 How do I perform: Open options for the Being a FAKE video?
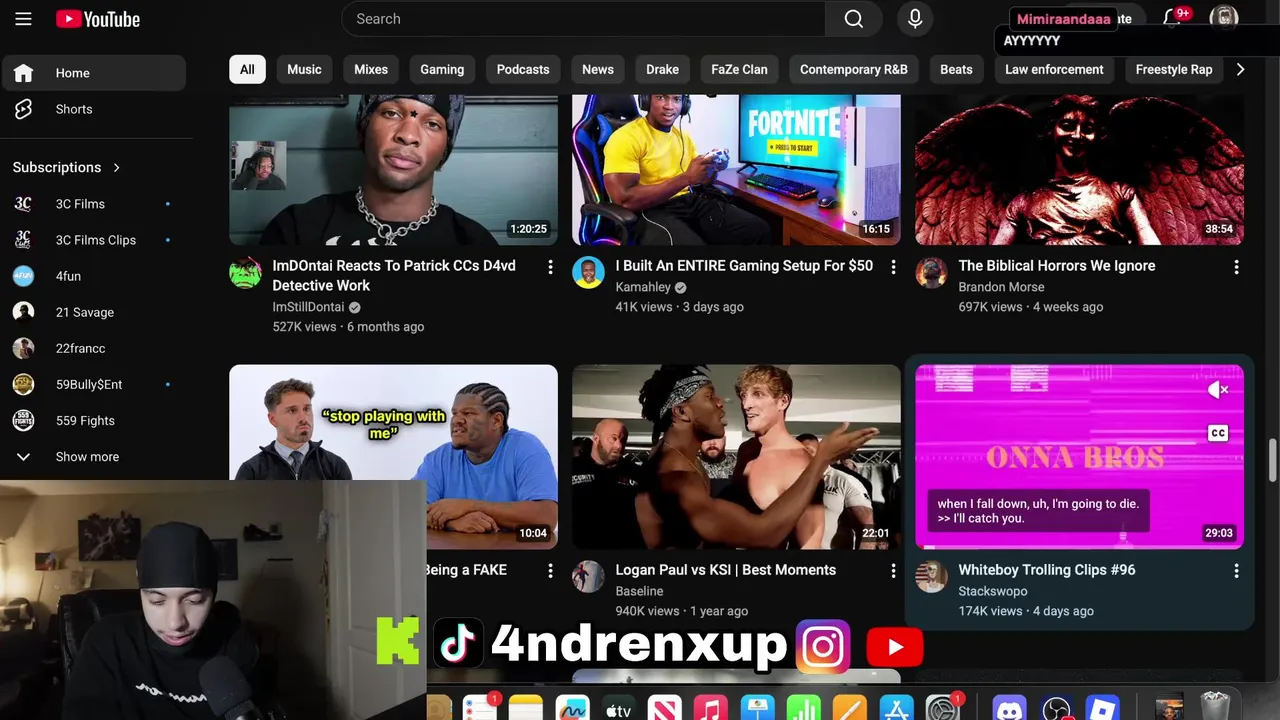[x=550, y=571]
